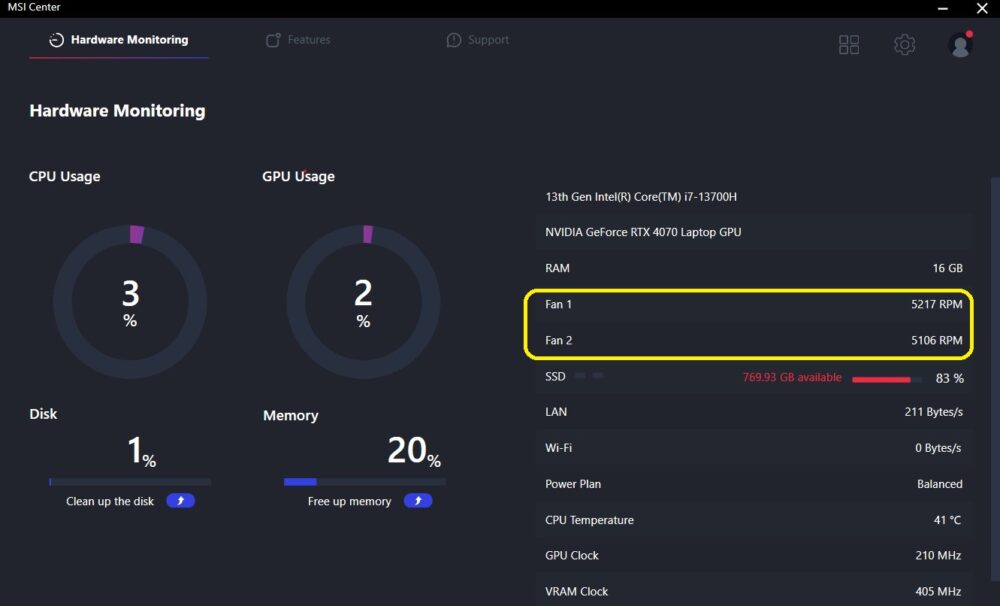Close the MSI Center window
1000x606 pixels.
(x=981, y=8)
